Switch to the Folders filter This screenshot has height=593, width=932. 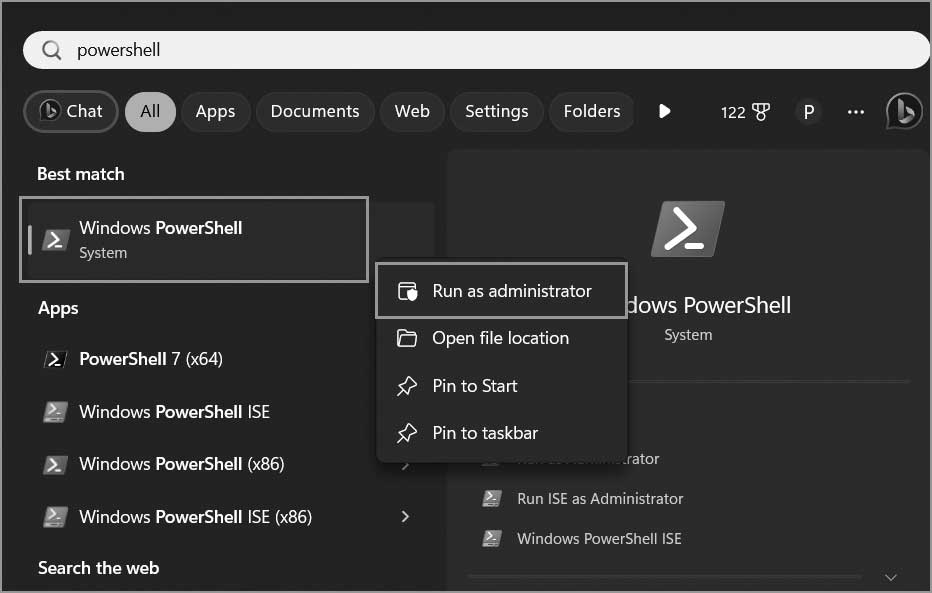591,111
